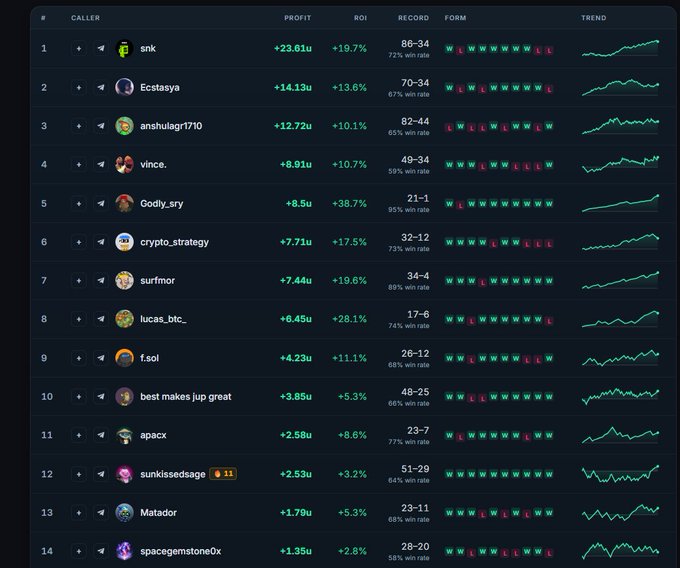Screen dimensions: 680x568
Task: Click the plus button in snk's row
Action: coord(78,49)
